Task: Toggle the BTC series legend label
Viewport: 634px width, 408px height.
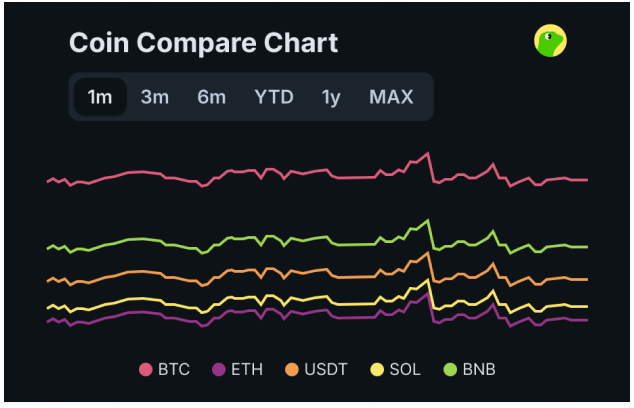Action: tap(173, 370)
